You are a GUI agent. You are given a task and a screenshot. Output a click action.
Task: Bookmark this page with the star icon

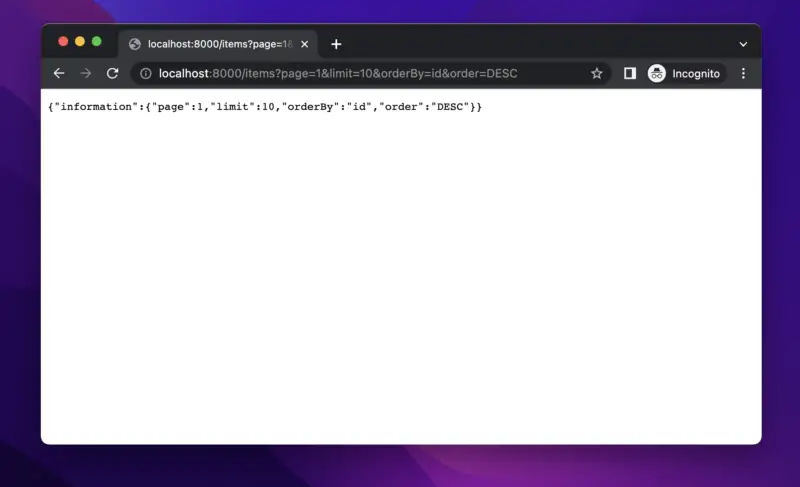[596, 73]
